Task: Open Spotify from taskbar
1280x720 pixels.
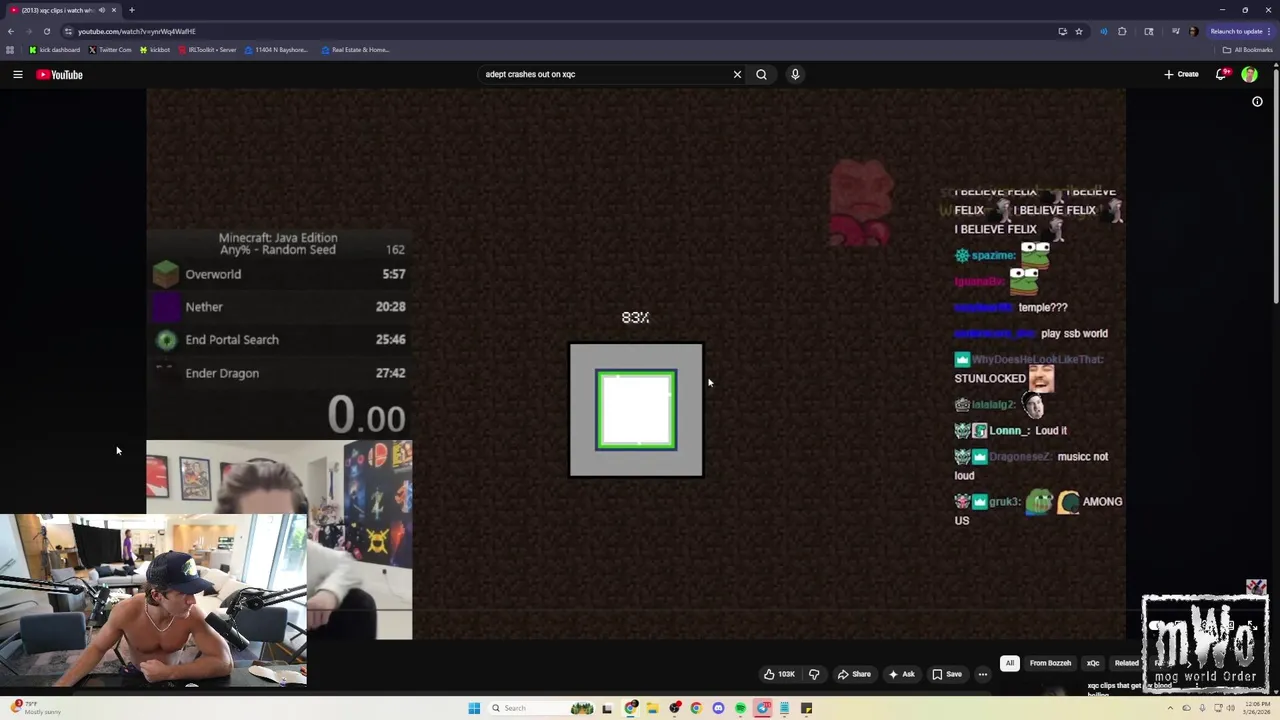Action: pos(740,708)
